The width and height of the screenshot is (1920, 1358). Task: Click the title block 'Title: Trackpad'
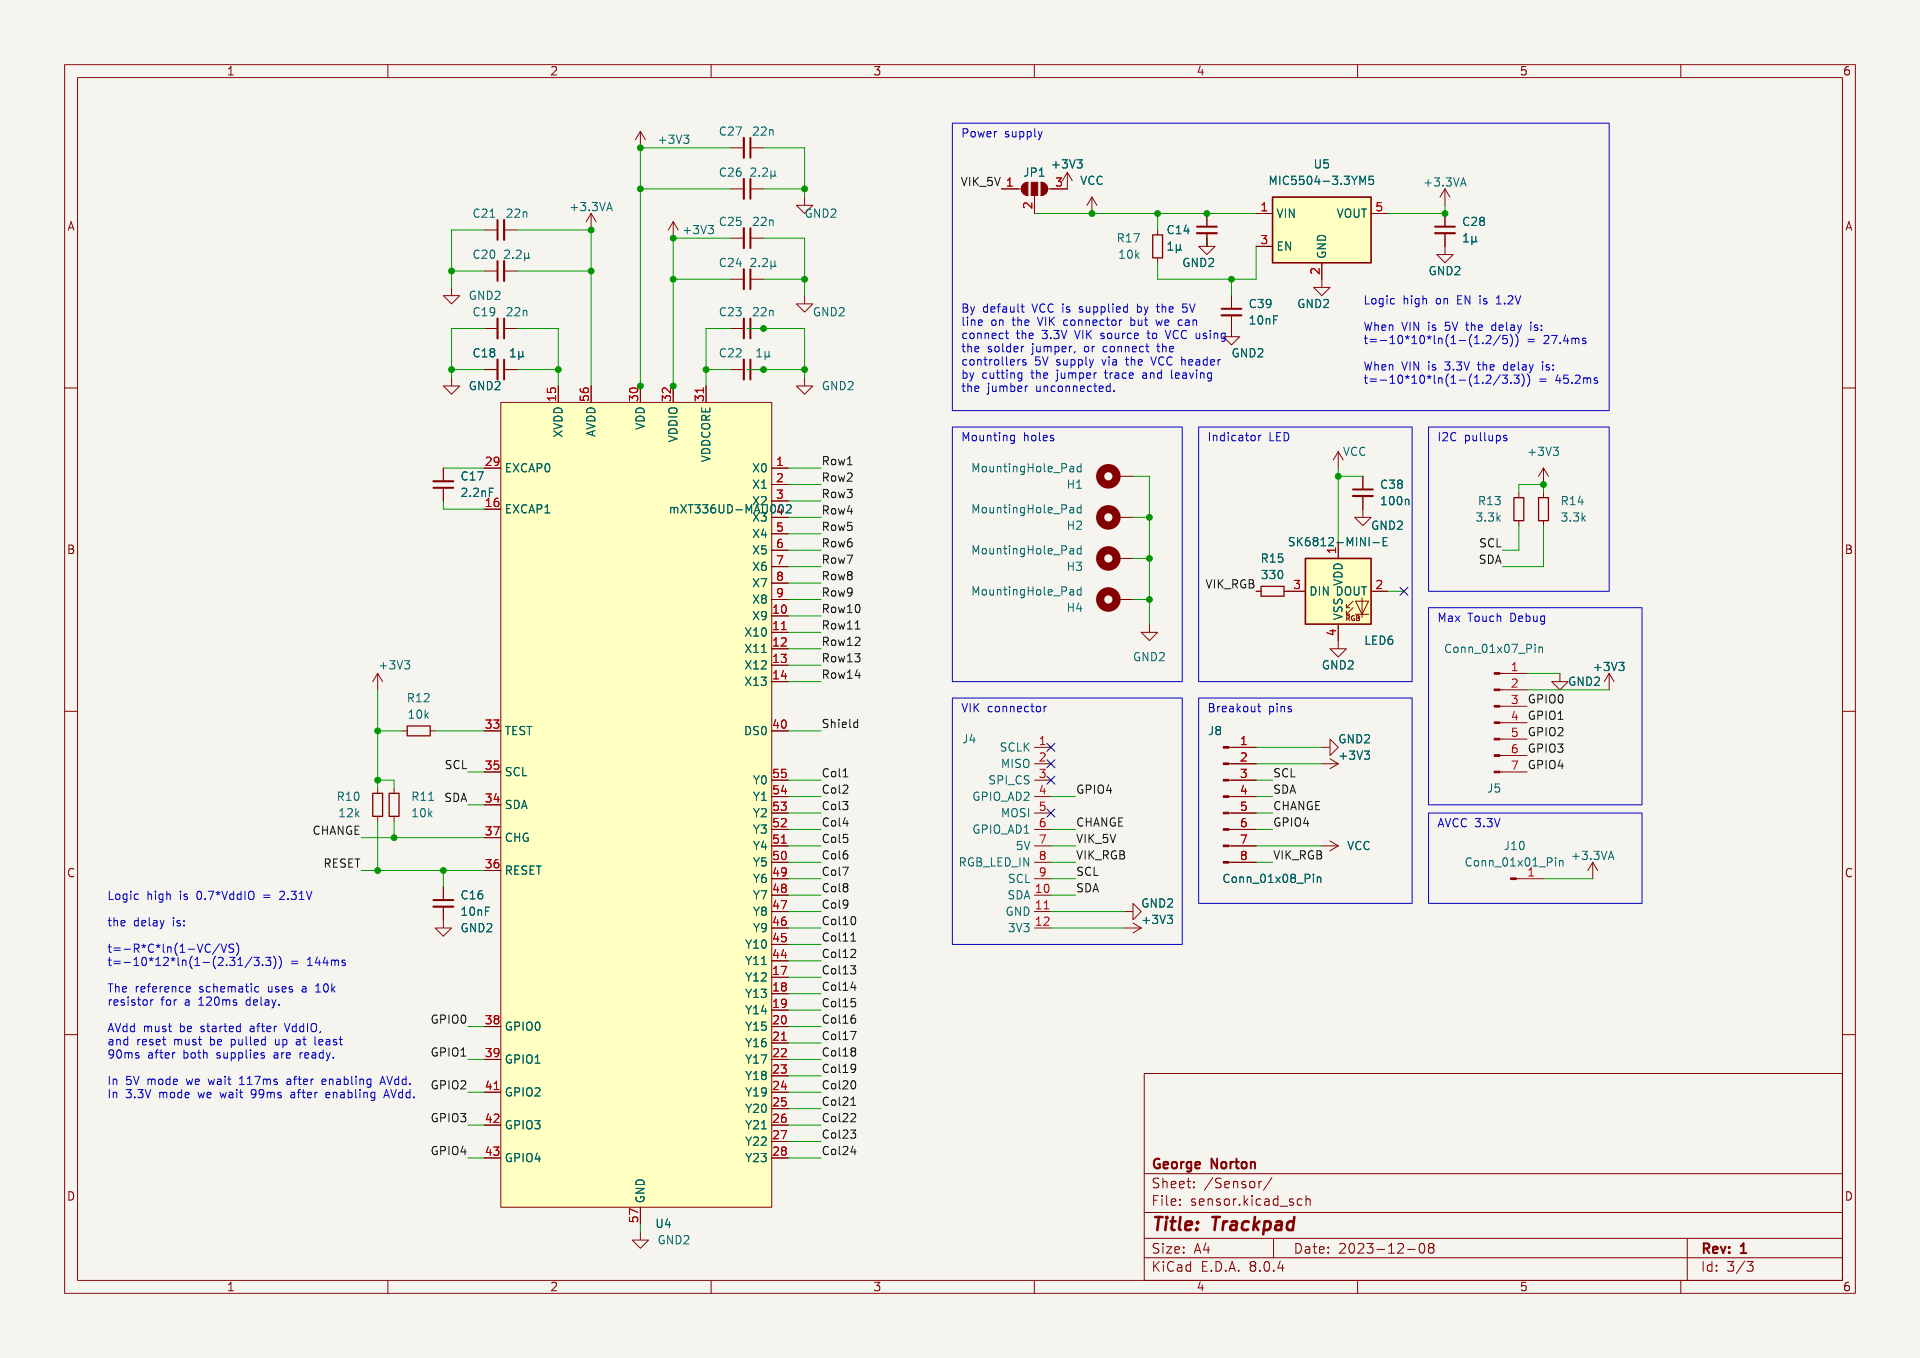point(1223,1224)
